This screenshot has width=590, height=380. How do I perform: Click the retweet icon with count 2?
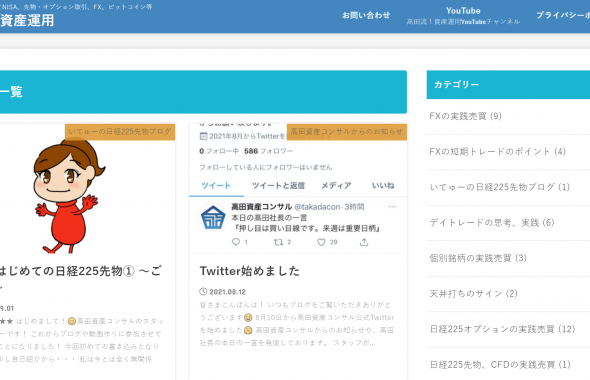pyautogui.click(x=278, y=242)
